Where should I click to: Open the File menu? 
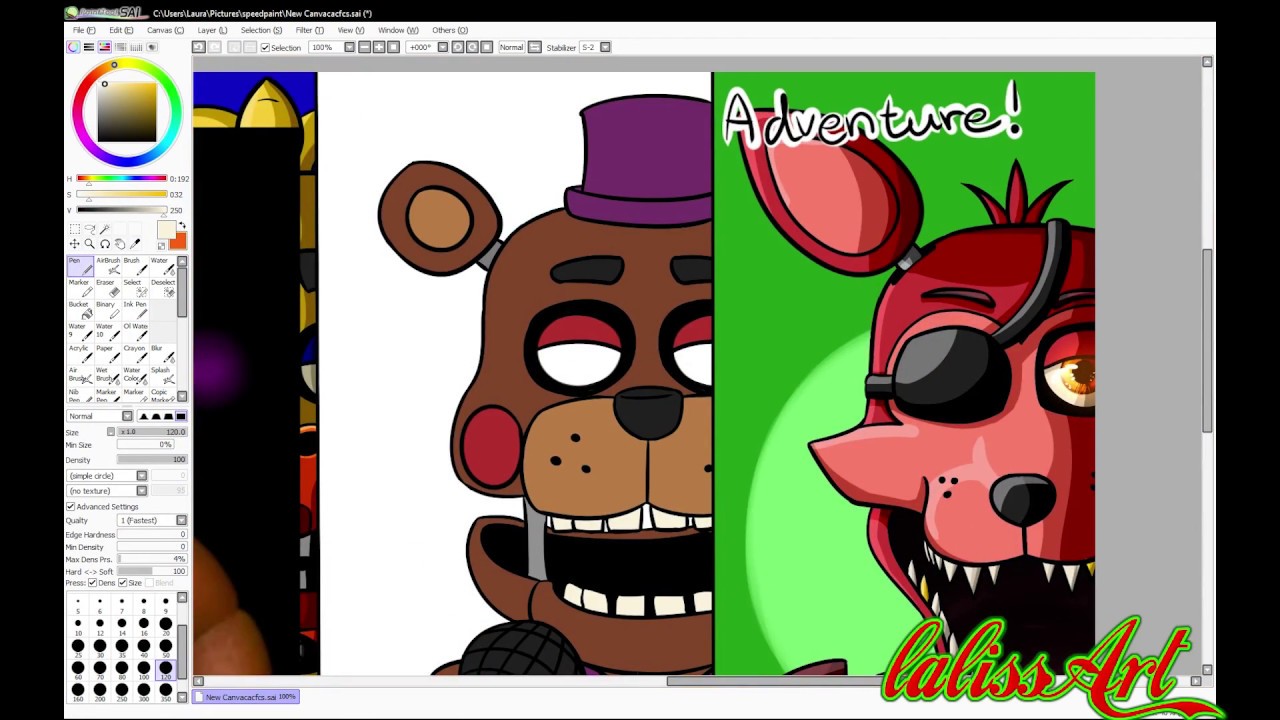[84, 30]
